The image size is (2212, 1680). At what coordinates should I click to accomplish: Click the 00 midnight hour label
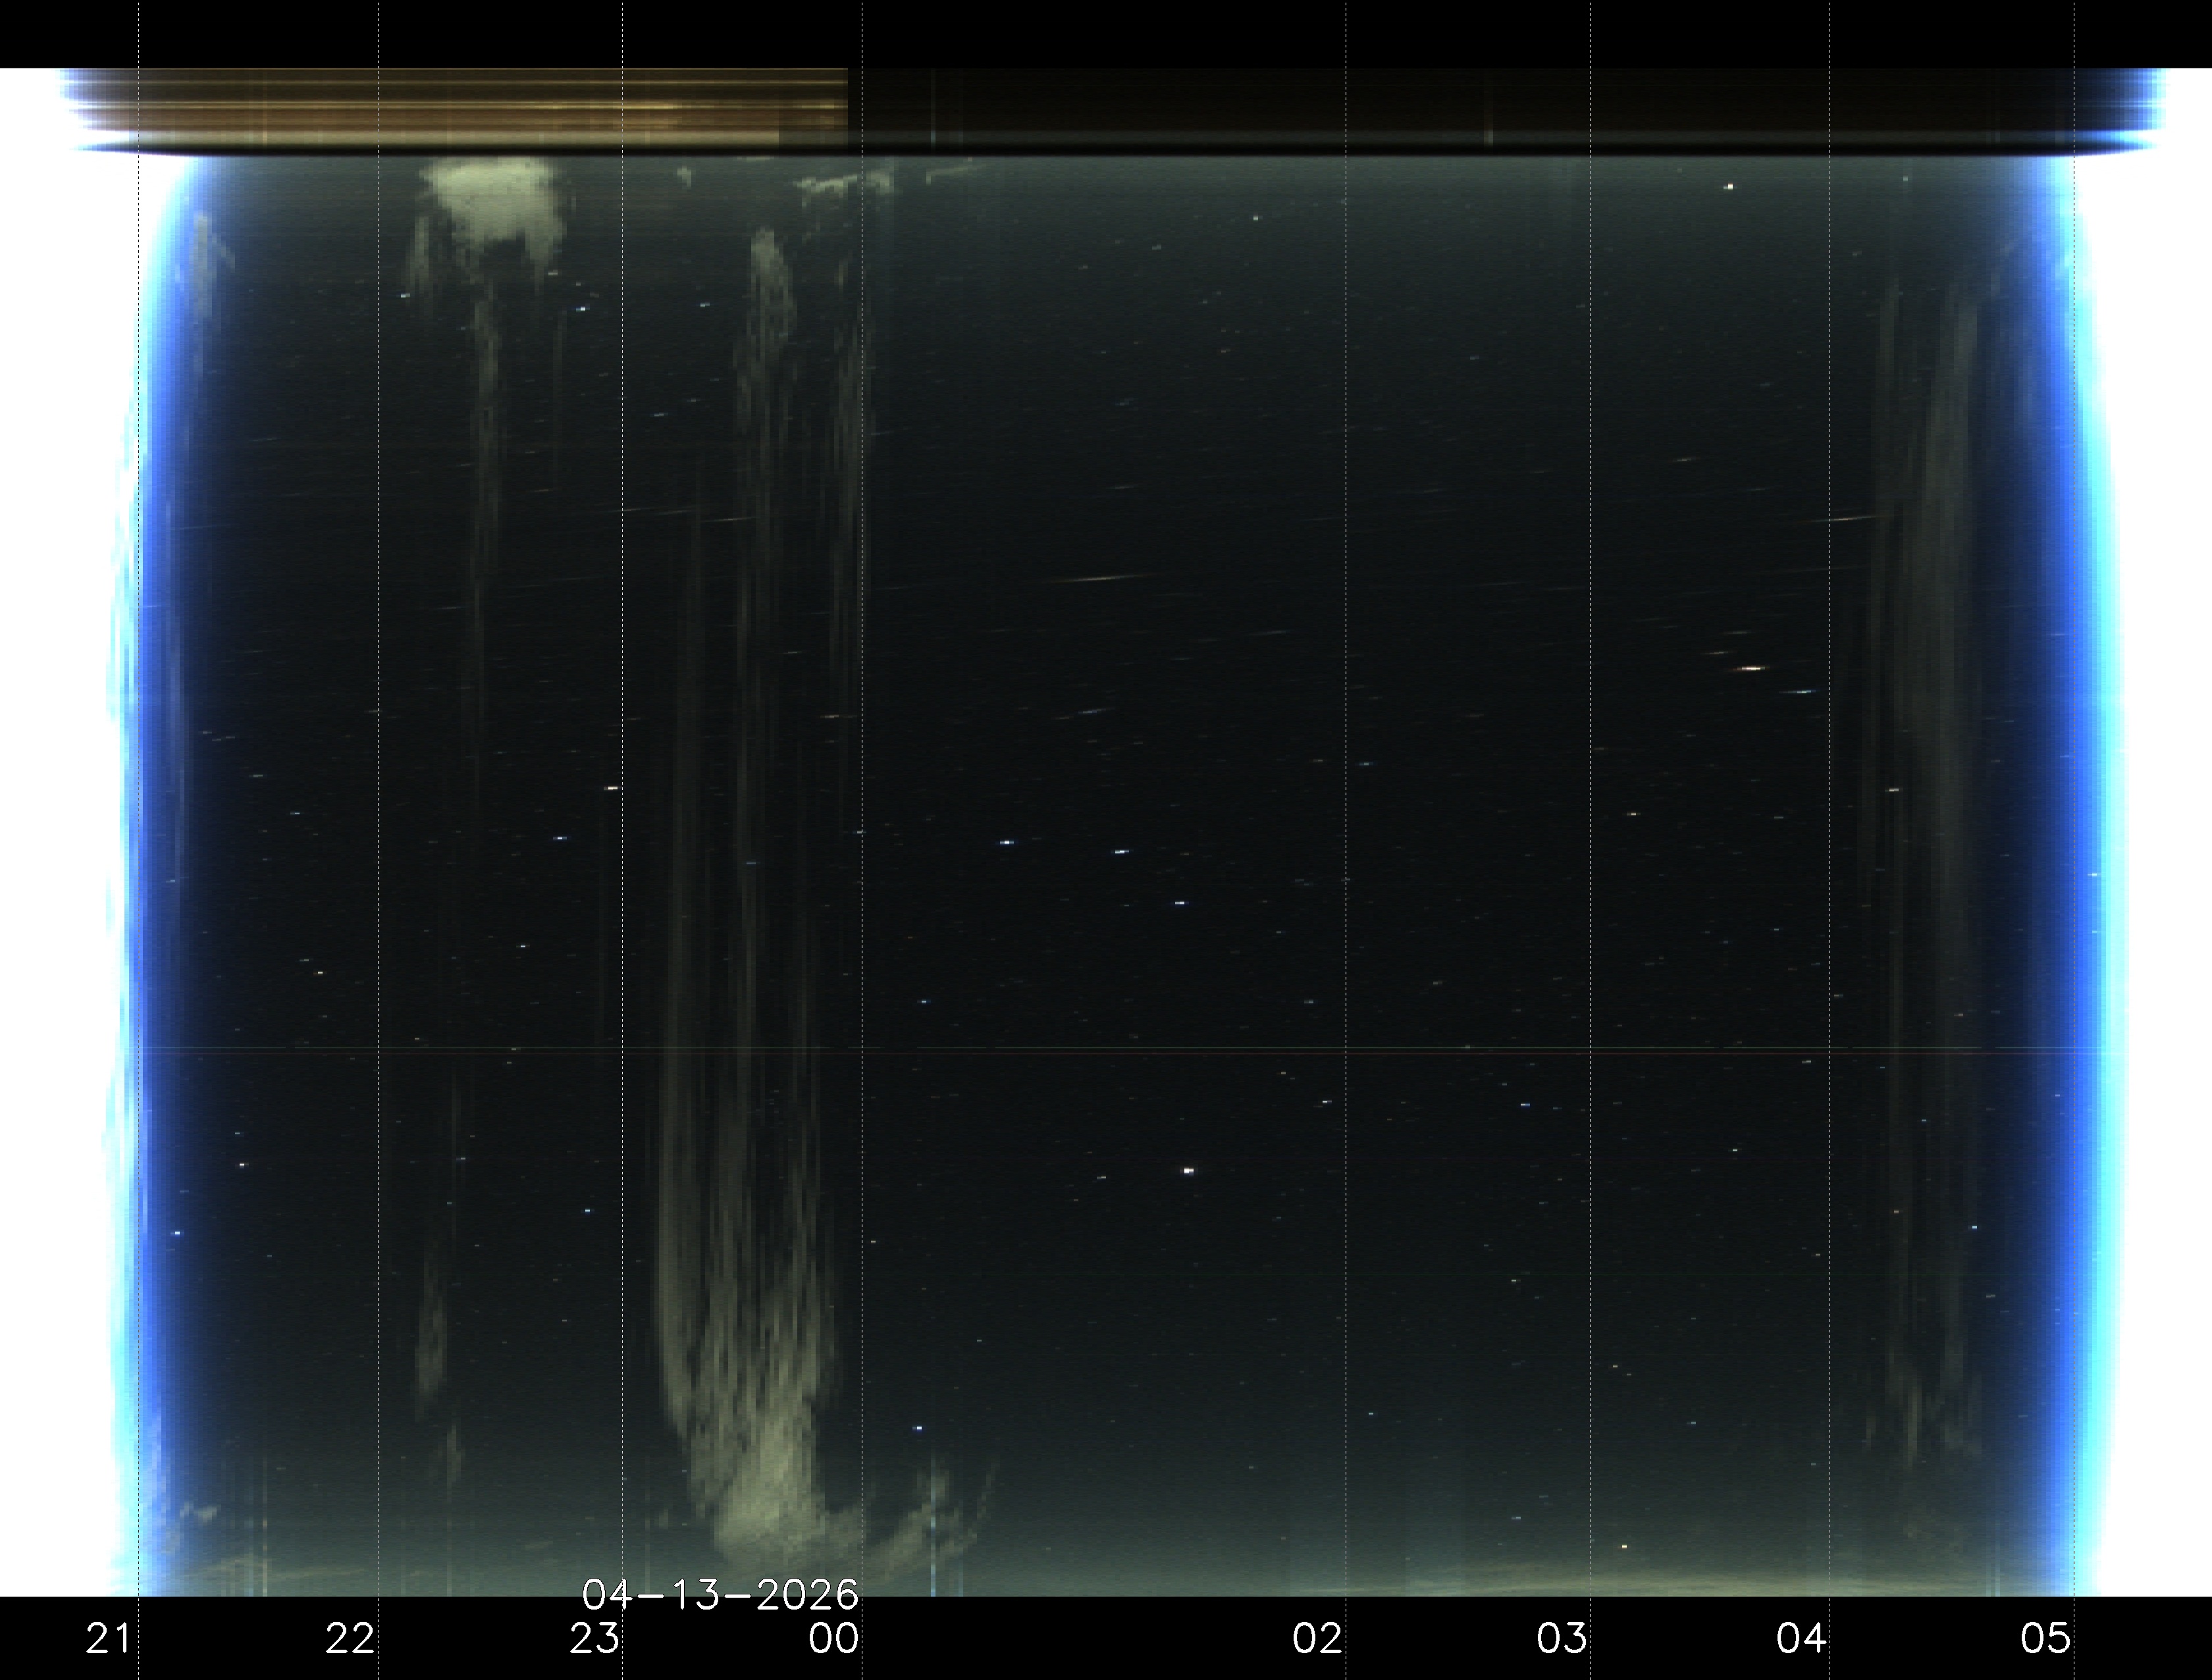[x=834, y=1639]
